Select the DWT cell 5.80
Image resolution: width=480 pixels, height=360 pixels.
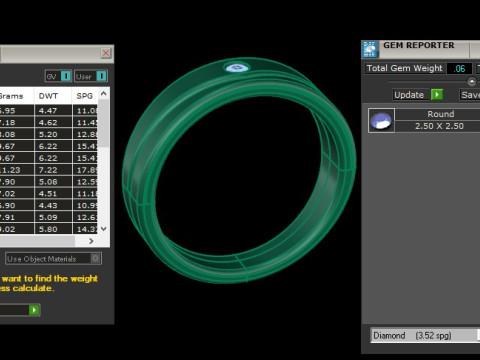point(53,229)
